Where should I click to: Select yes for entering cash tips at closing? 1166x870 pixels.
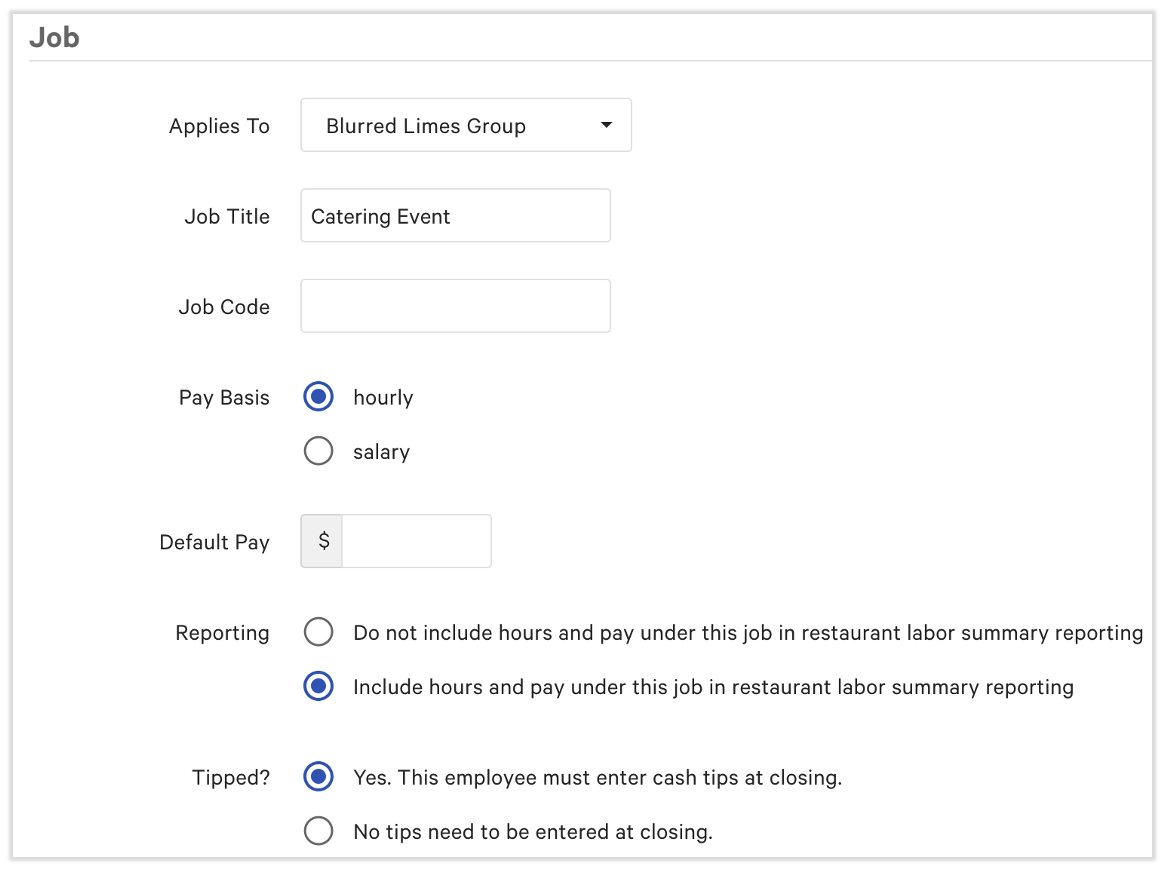(x=318, y=777)
